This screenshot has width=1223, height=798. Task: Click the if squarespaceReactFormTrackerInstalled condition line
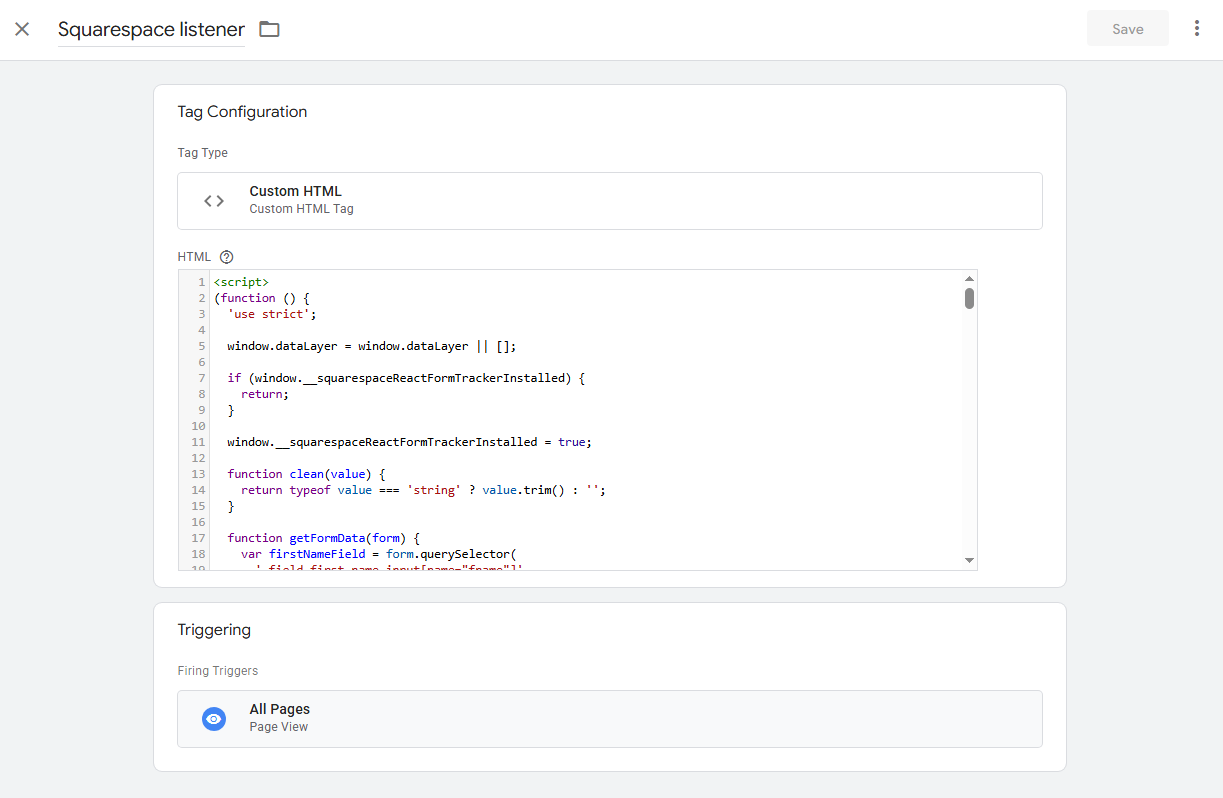(x=405, y=378)
